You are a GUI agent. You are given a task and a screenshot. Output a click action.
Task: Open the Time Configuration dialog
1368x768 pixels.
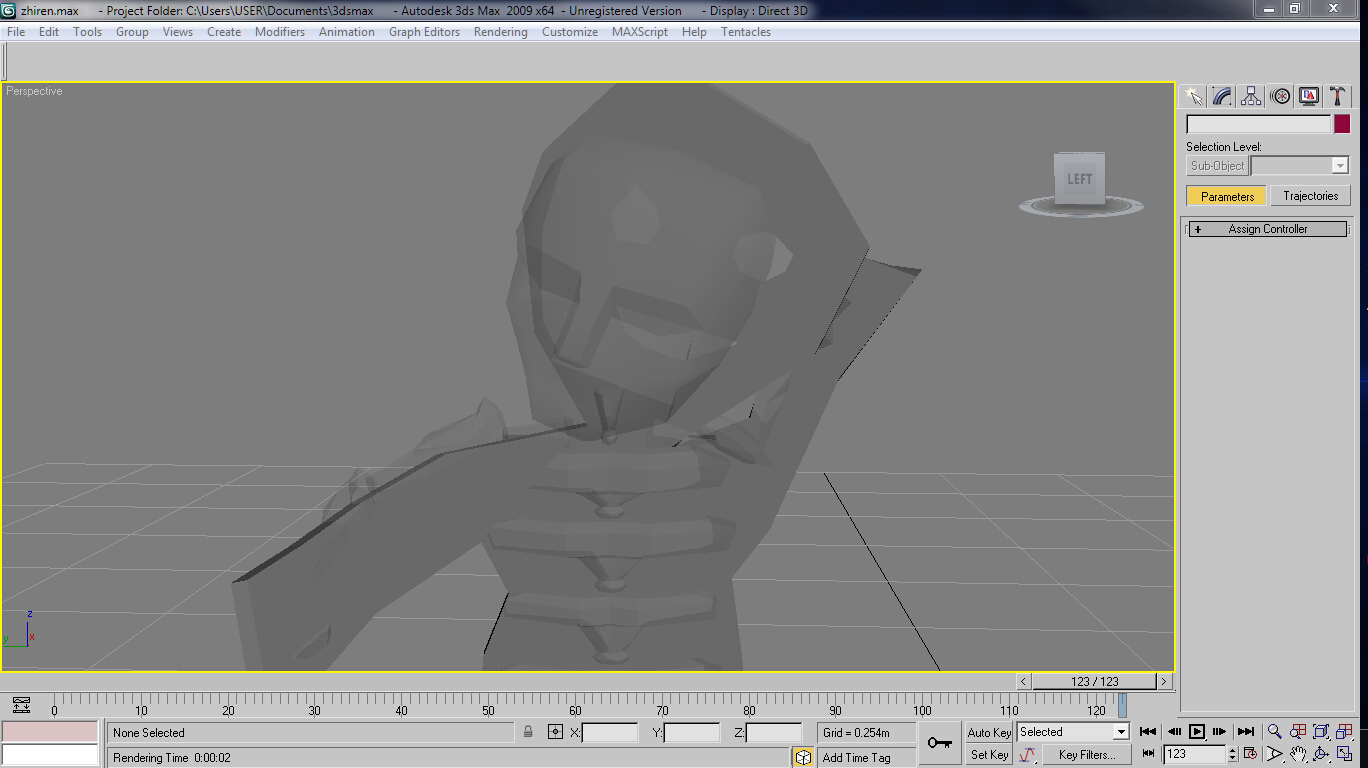click(1250, 755)
